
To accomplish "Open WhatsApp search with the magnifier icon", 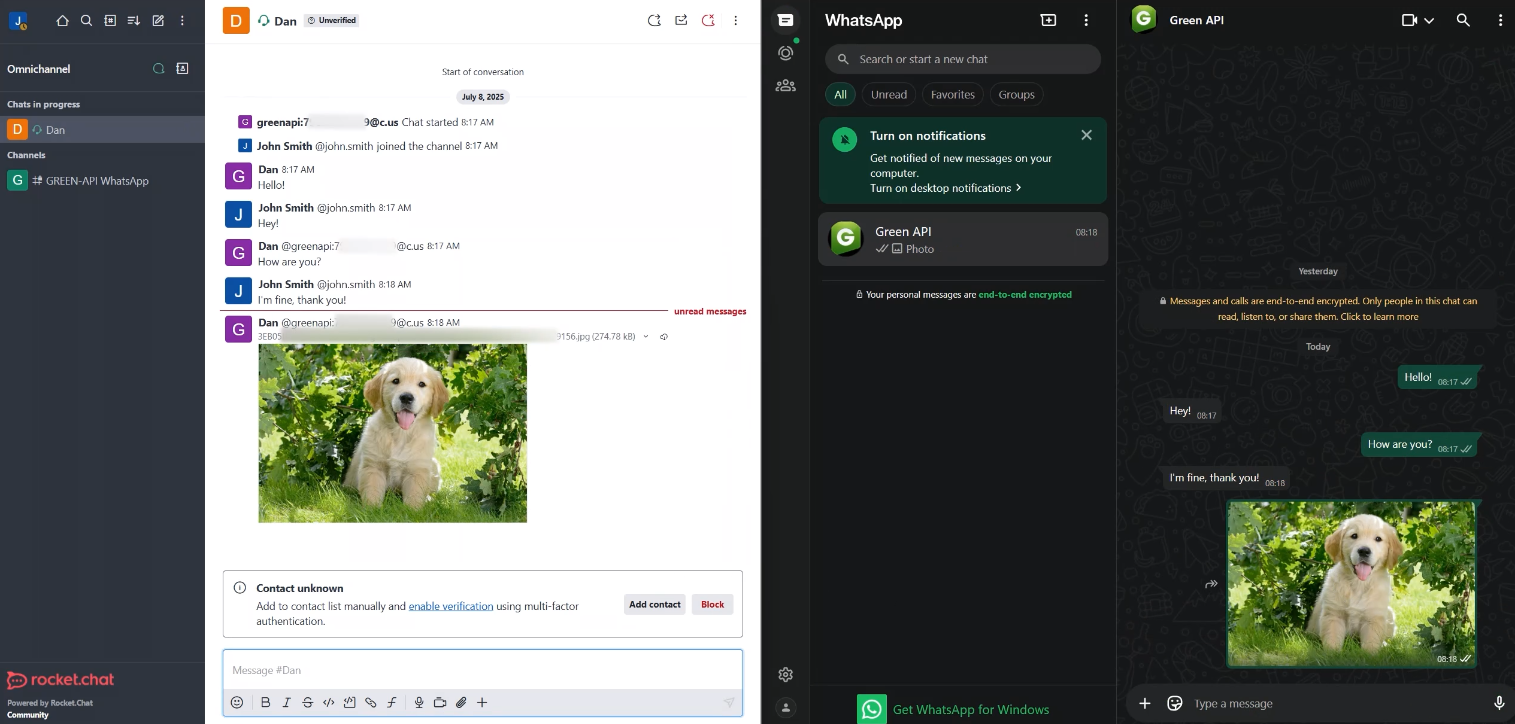I will (1462, 20).
